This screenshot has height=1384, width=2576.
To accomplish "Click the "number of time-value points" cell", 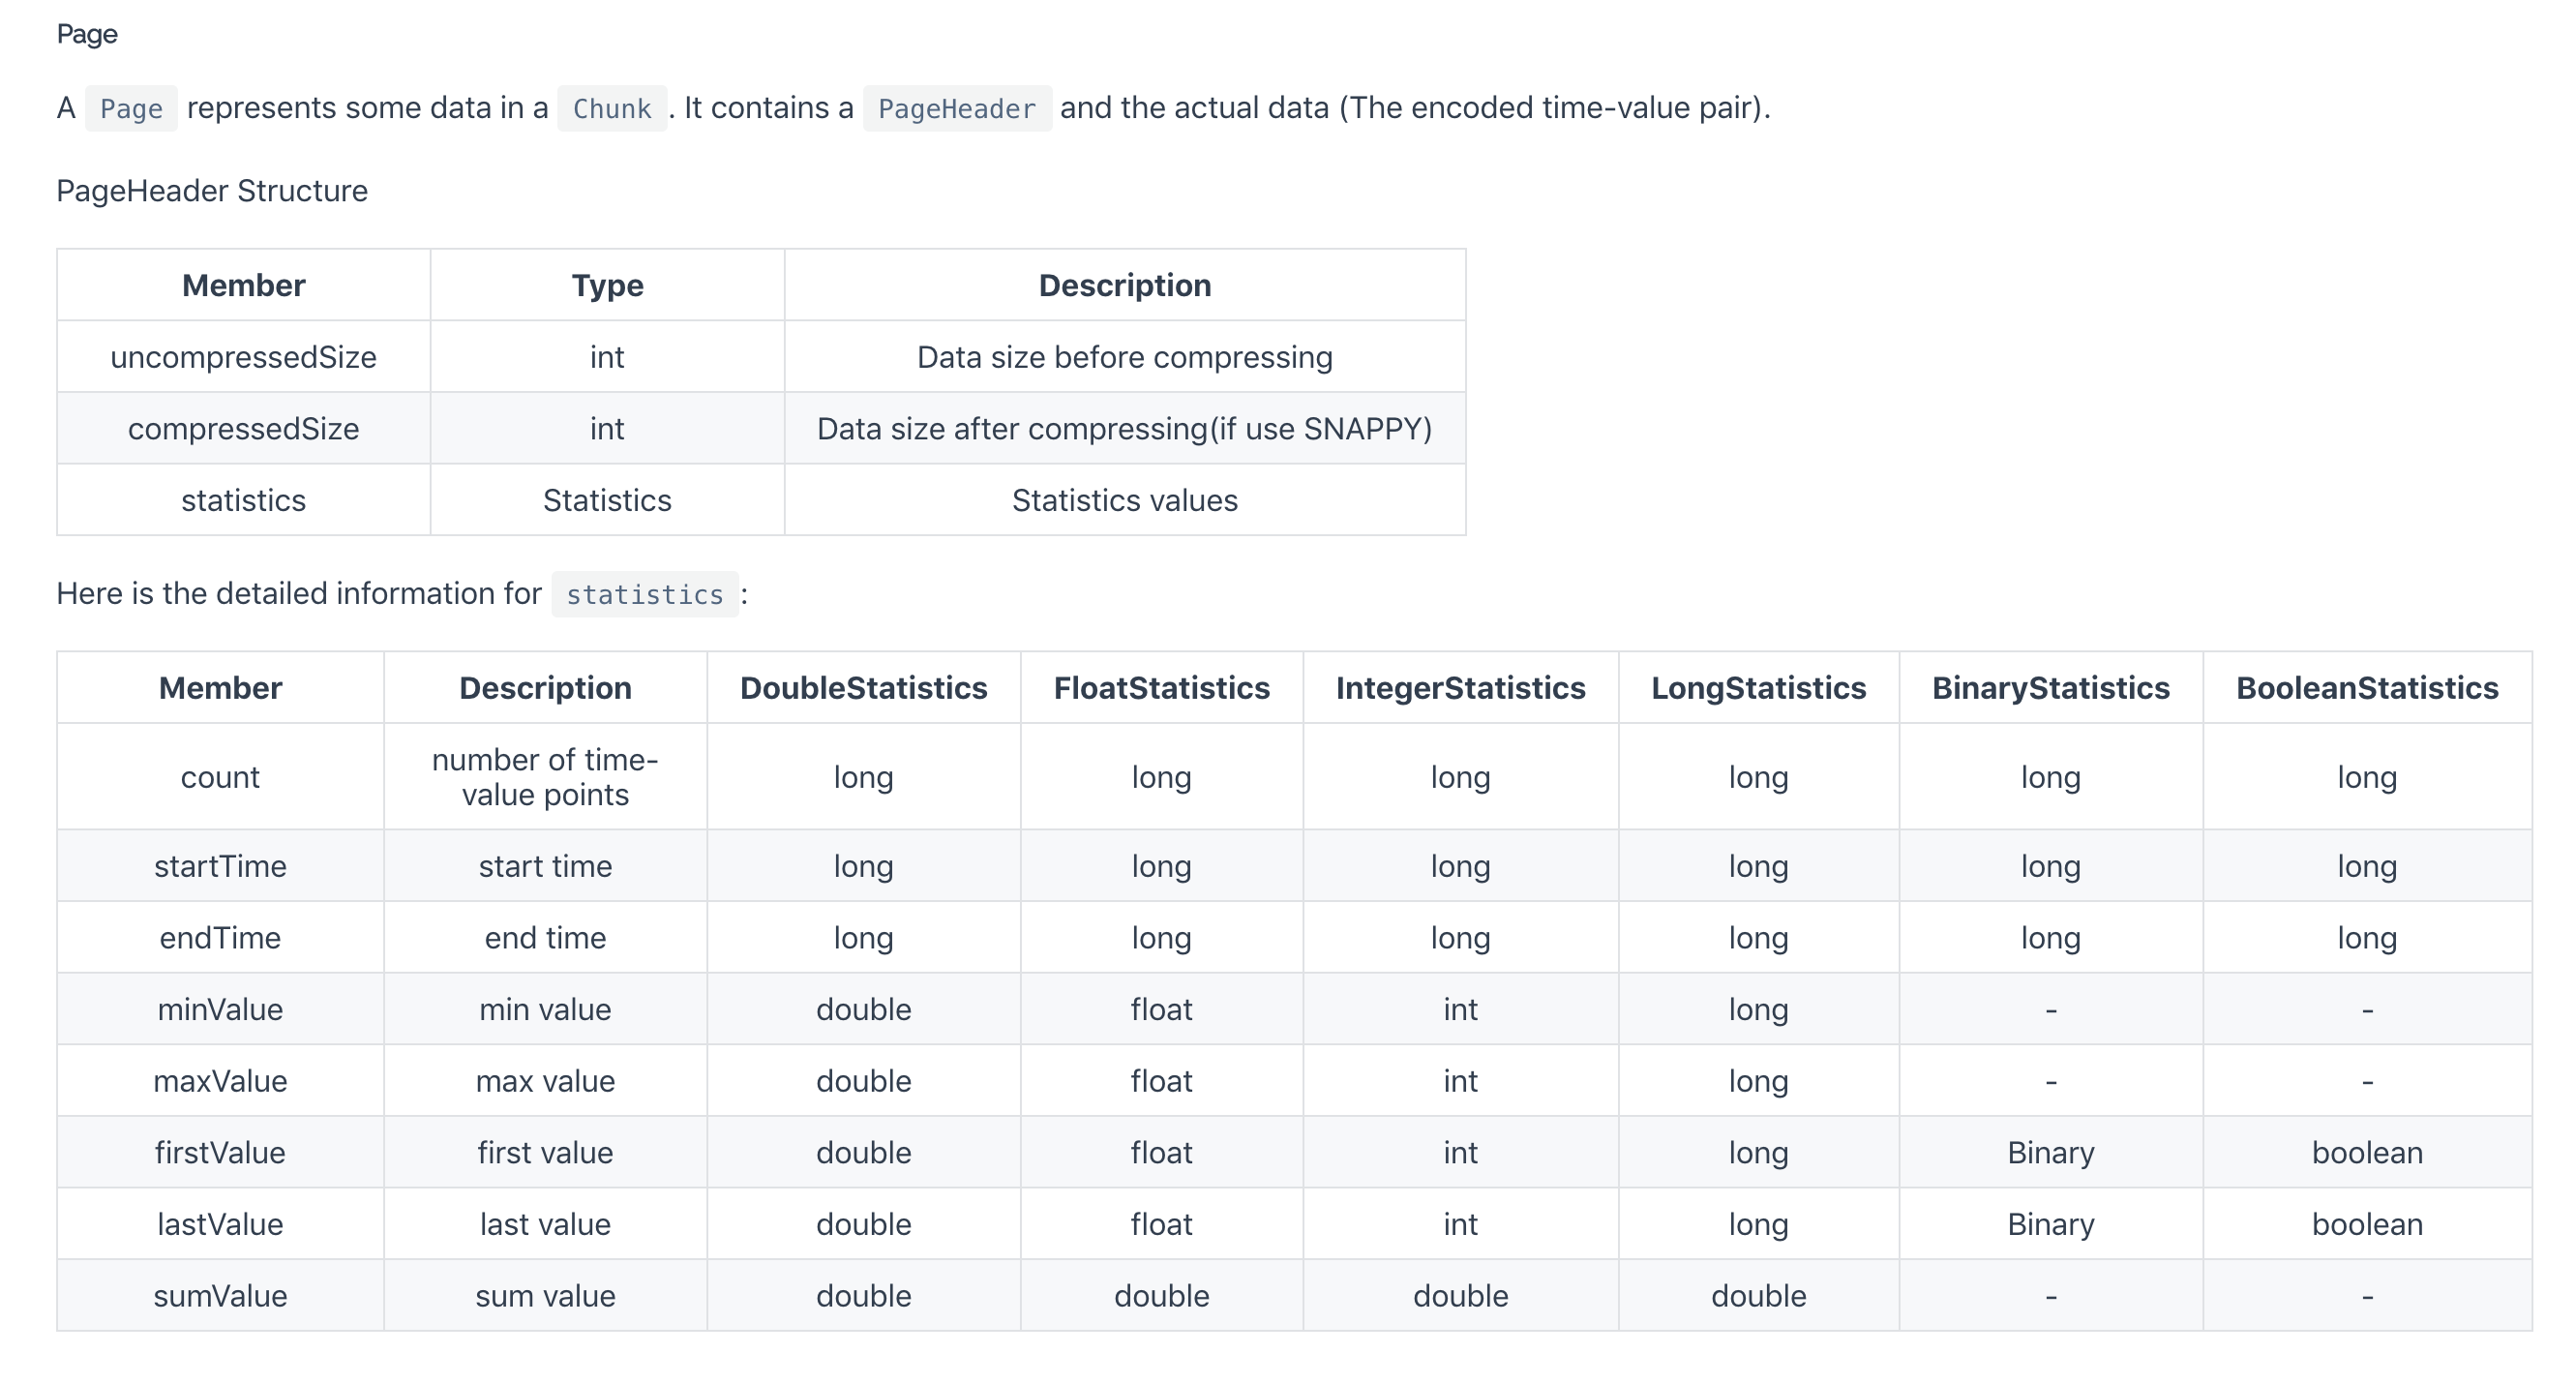I will (545, 777).
